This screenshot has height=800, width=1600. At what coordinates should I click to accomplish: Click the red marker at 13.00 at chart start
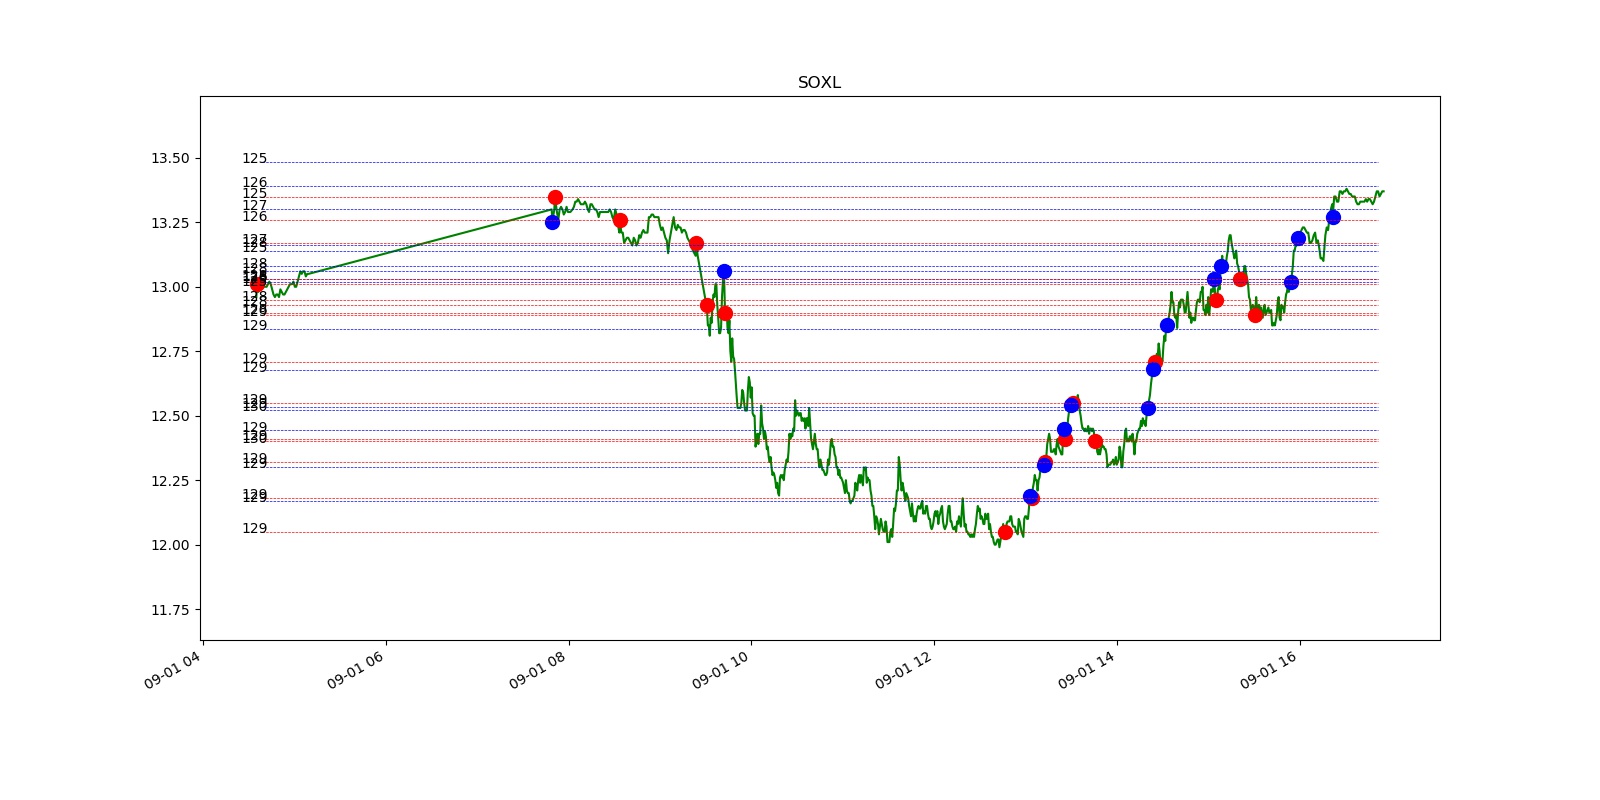(x=257, y=284)
